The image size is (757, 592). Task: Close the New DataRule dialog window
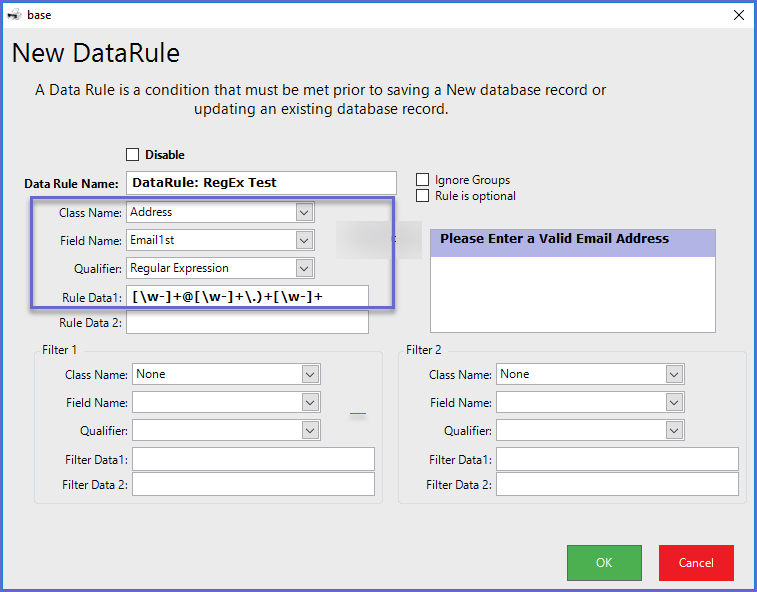pyautogui.click(x=739, y=15)
